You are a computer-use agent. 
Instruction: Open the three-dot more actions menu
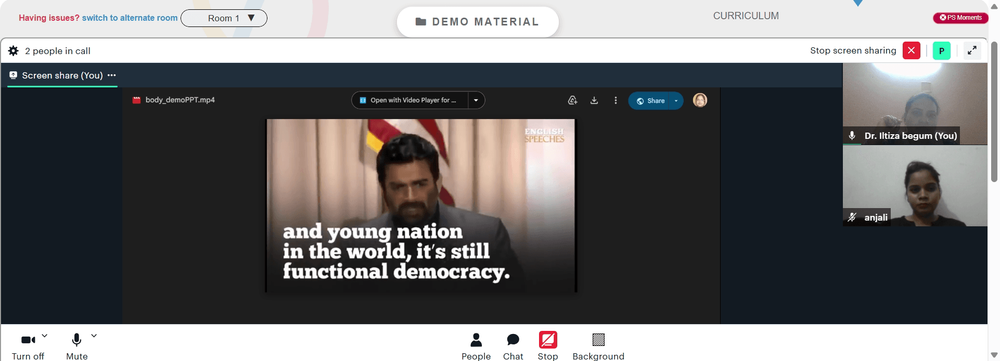pos(615,101)
